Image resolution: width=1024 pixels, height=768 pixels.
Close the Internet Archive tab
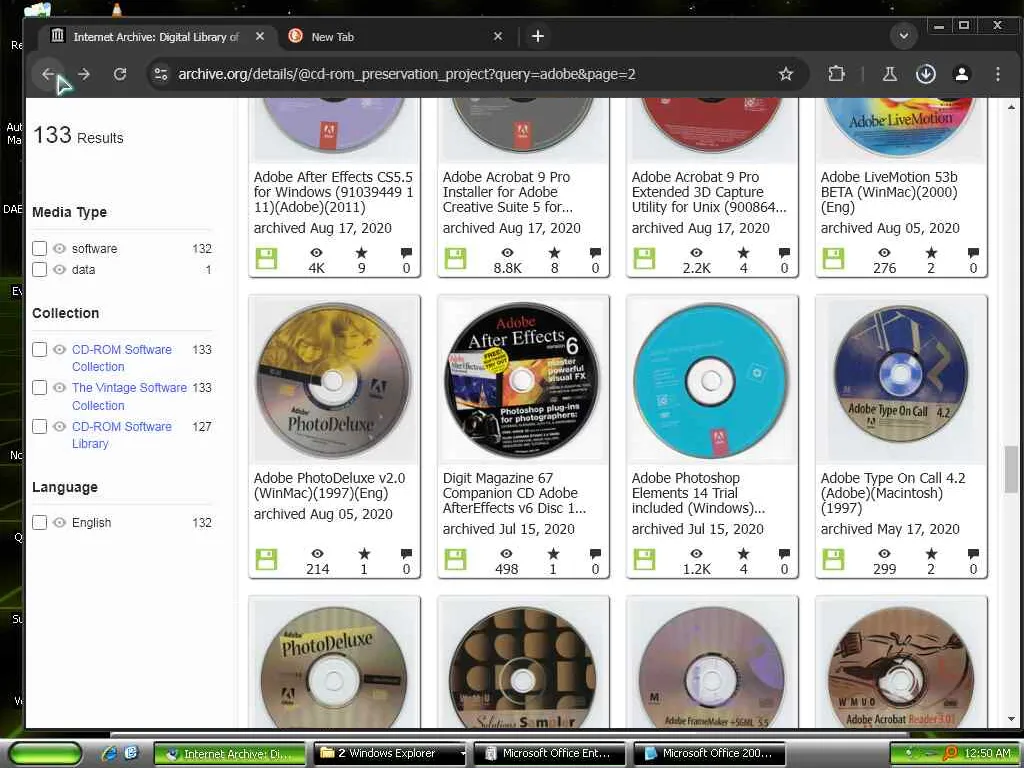pyautogui.click(x=260, y=37)
